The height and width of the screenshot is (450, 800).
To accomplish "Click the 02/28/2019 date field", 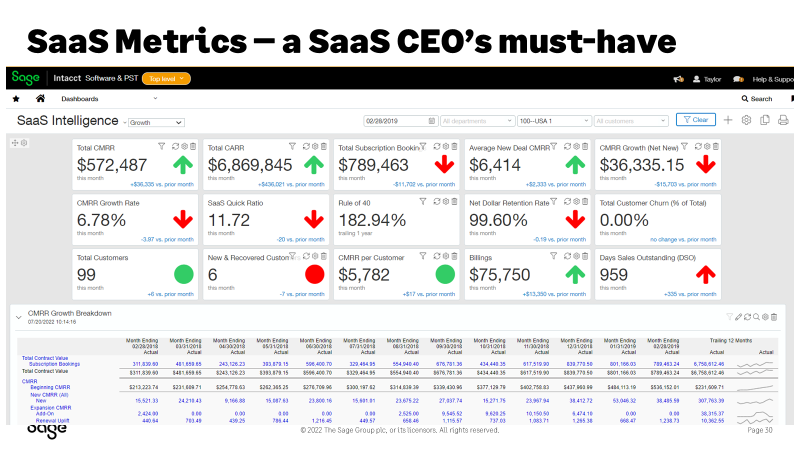I will (x=393, y=120).
